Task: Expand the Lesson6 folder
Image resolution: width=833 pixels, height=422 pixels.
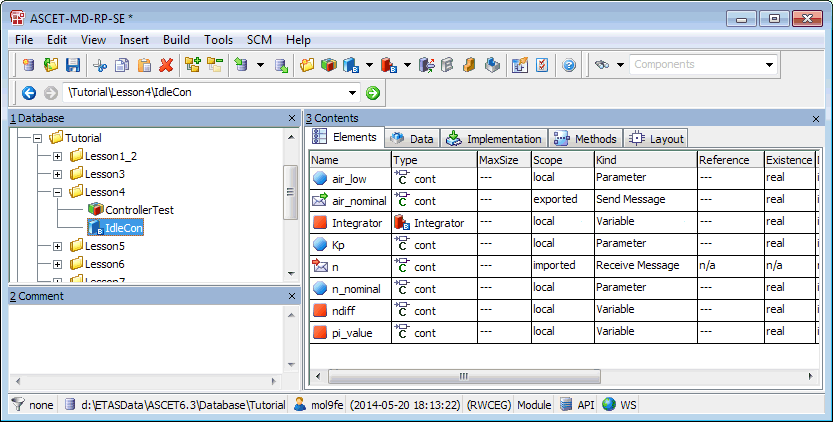Action: (x=57, y=265)
